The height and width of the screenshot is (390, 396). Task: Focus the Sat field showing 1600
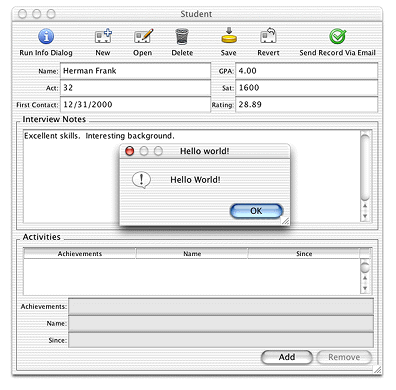click(306, 88)
